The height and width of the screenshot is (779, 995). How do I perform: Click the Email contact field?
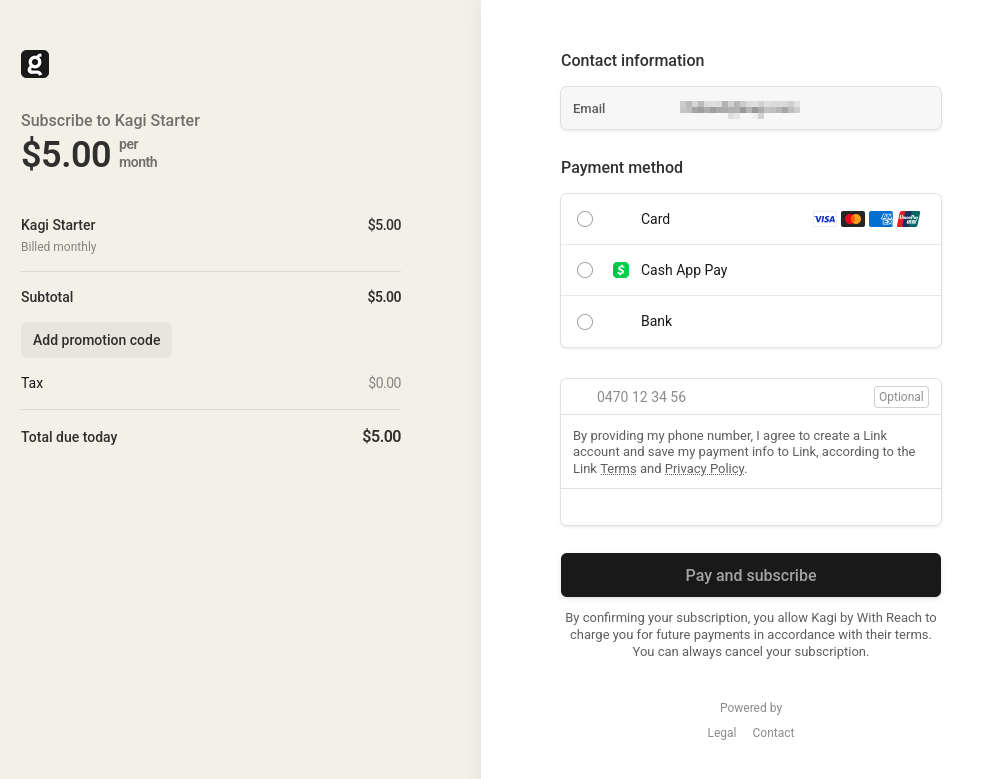750,108
